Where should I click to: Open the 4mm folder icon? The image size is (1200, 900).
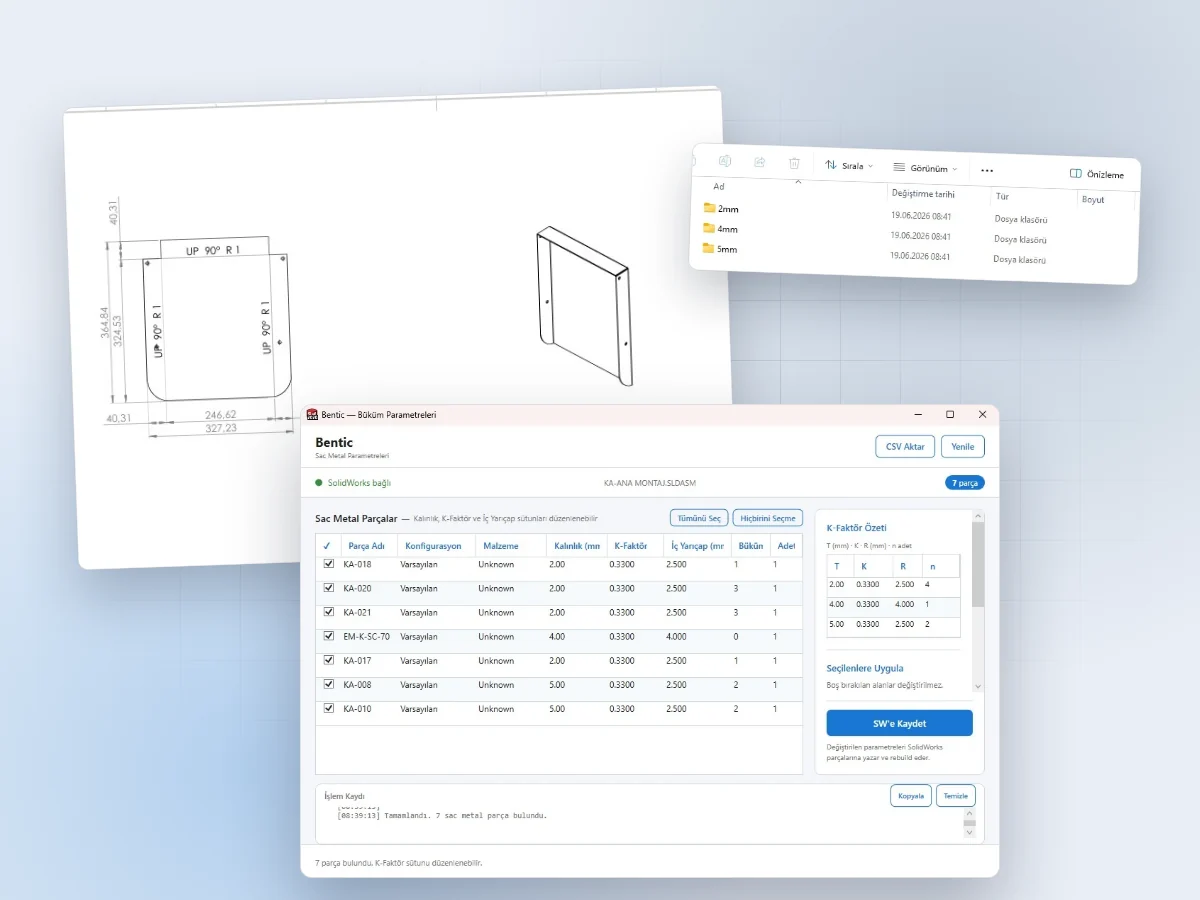(709, 228)
